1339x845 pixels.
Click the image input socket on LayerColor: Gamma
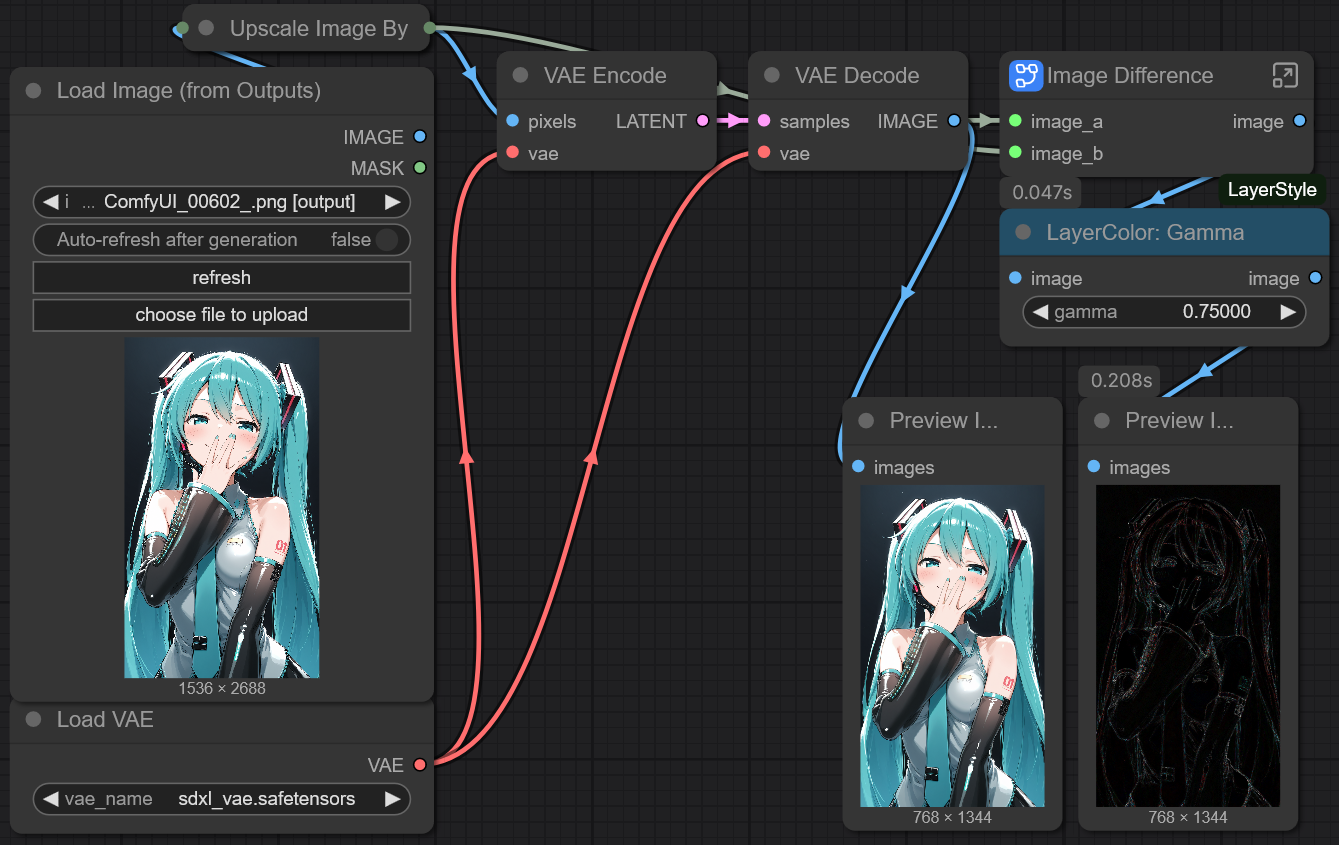pyautogui.click(x=1016, y=278)
